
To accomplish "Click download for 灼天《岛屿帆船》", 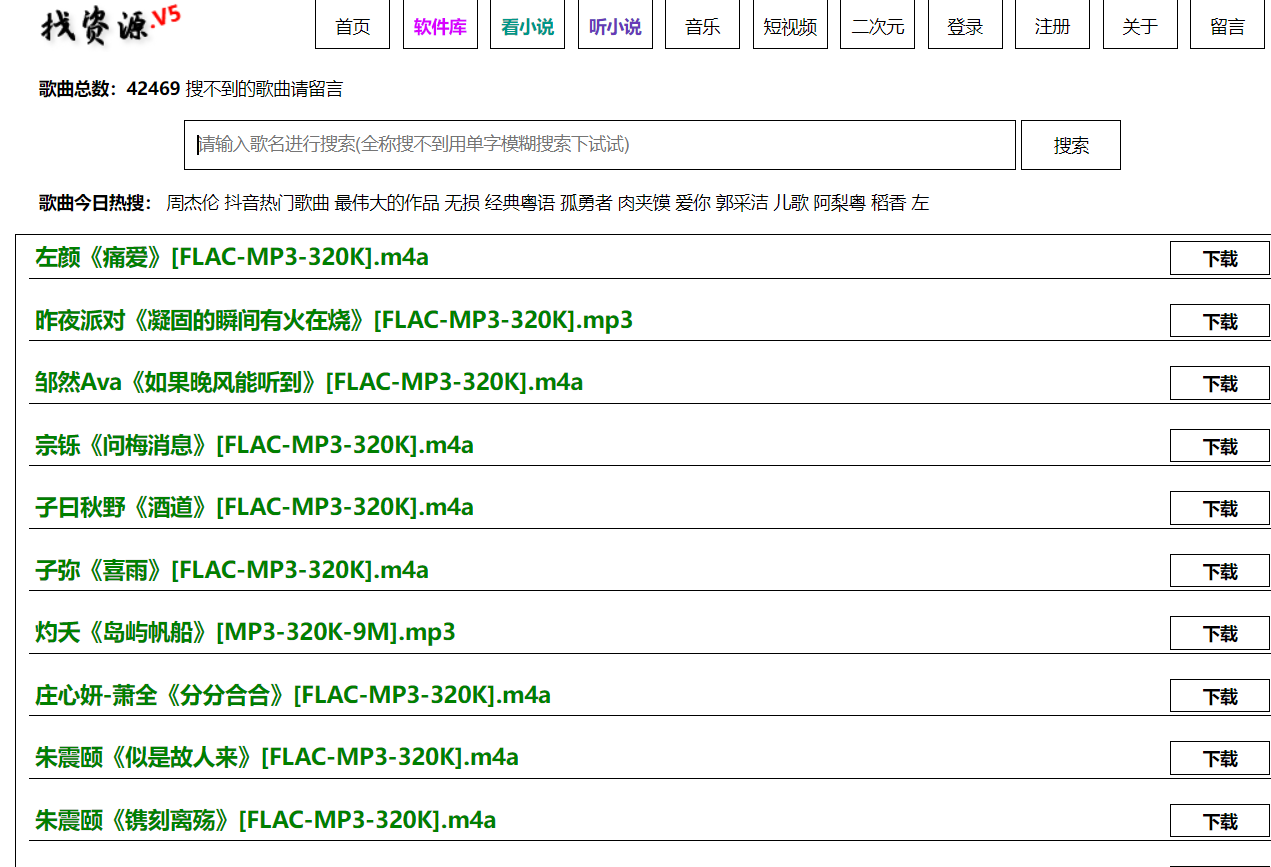I will coord(1219,633).
